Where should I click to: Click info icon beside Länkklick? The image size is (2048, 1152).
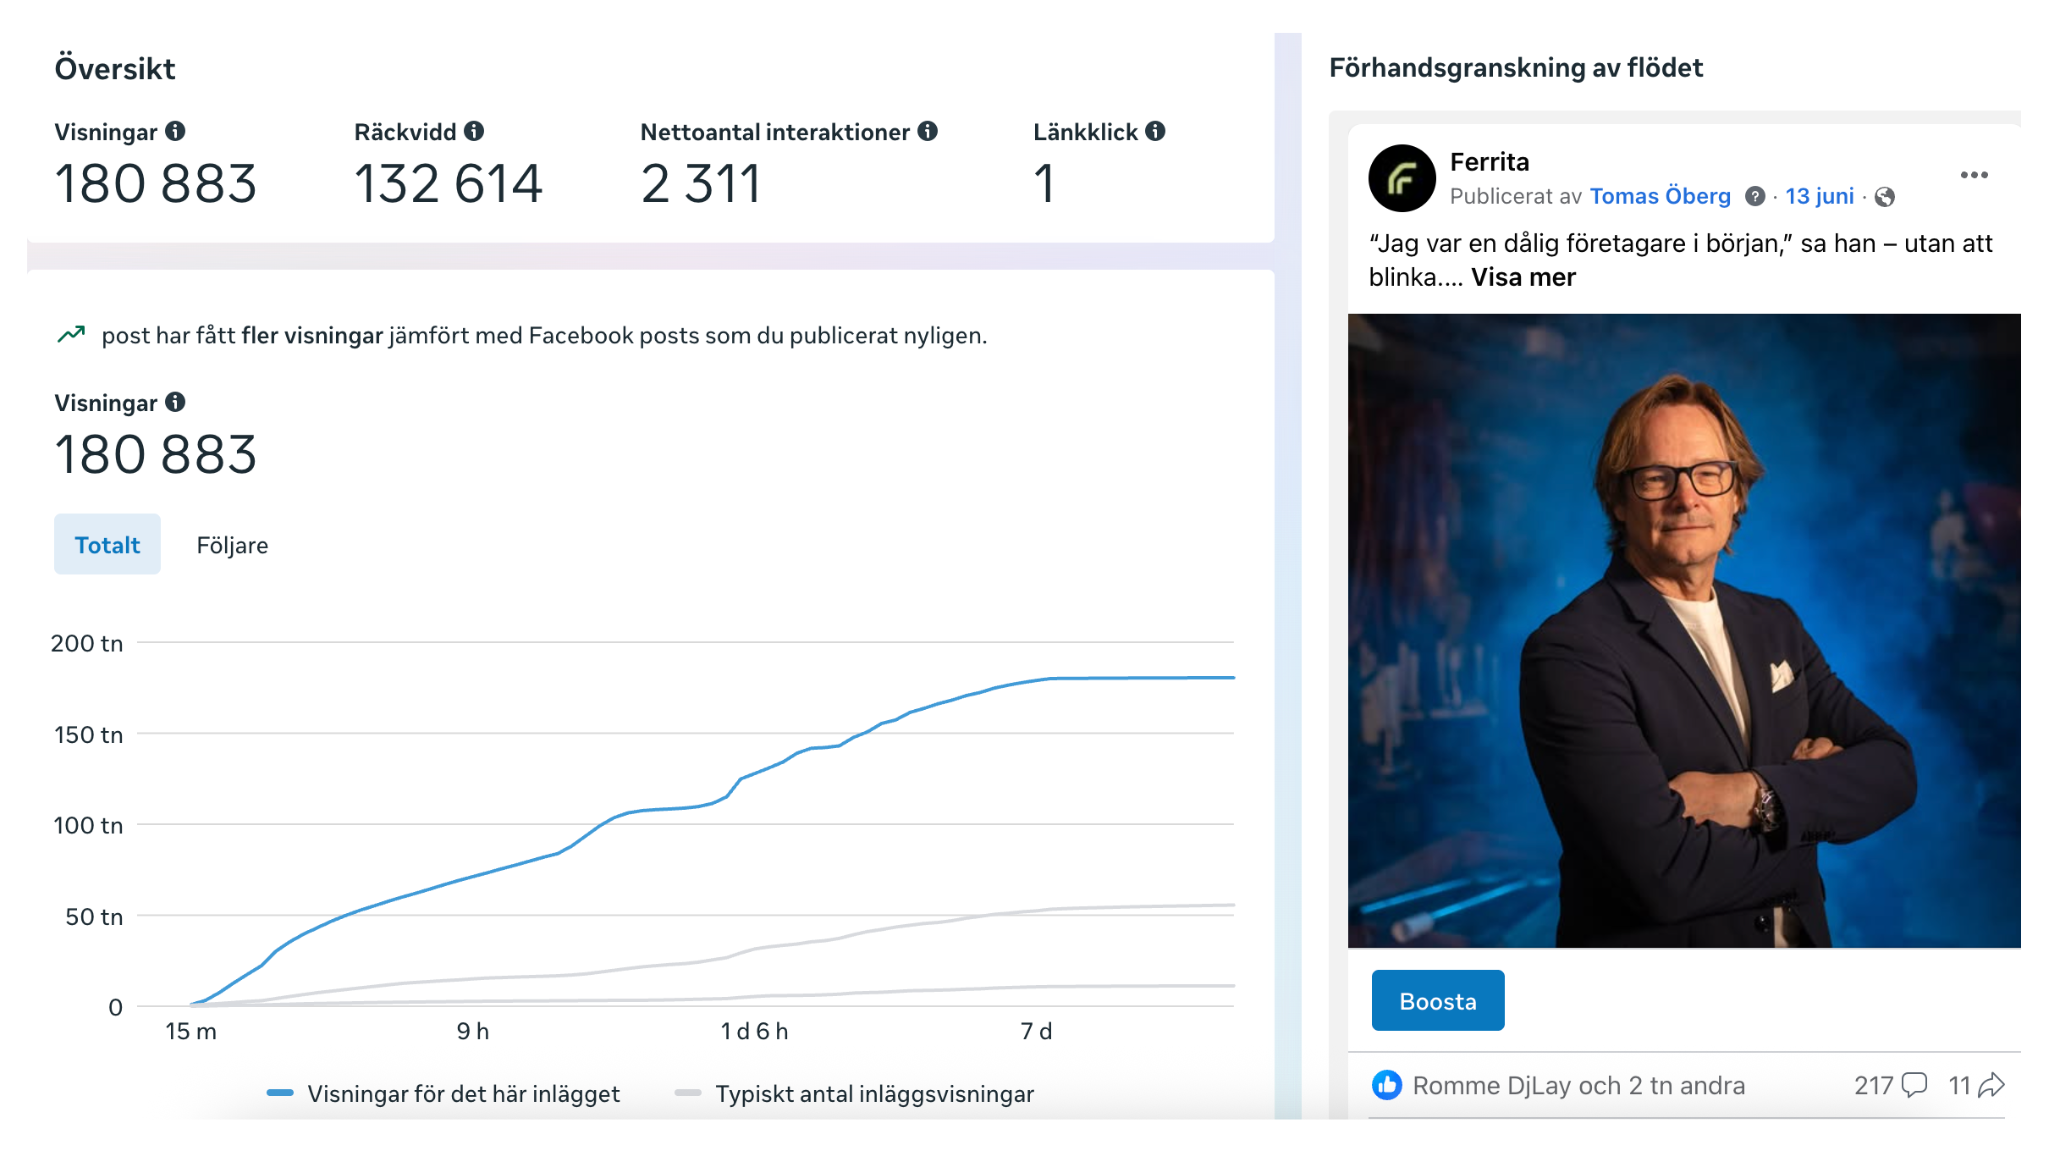(x=1155, y=131)
